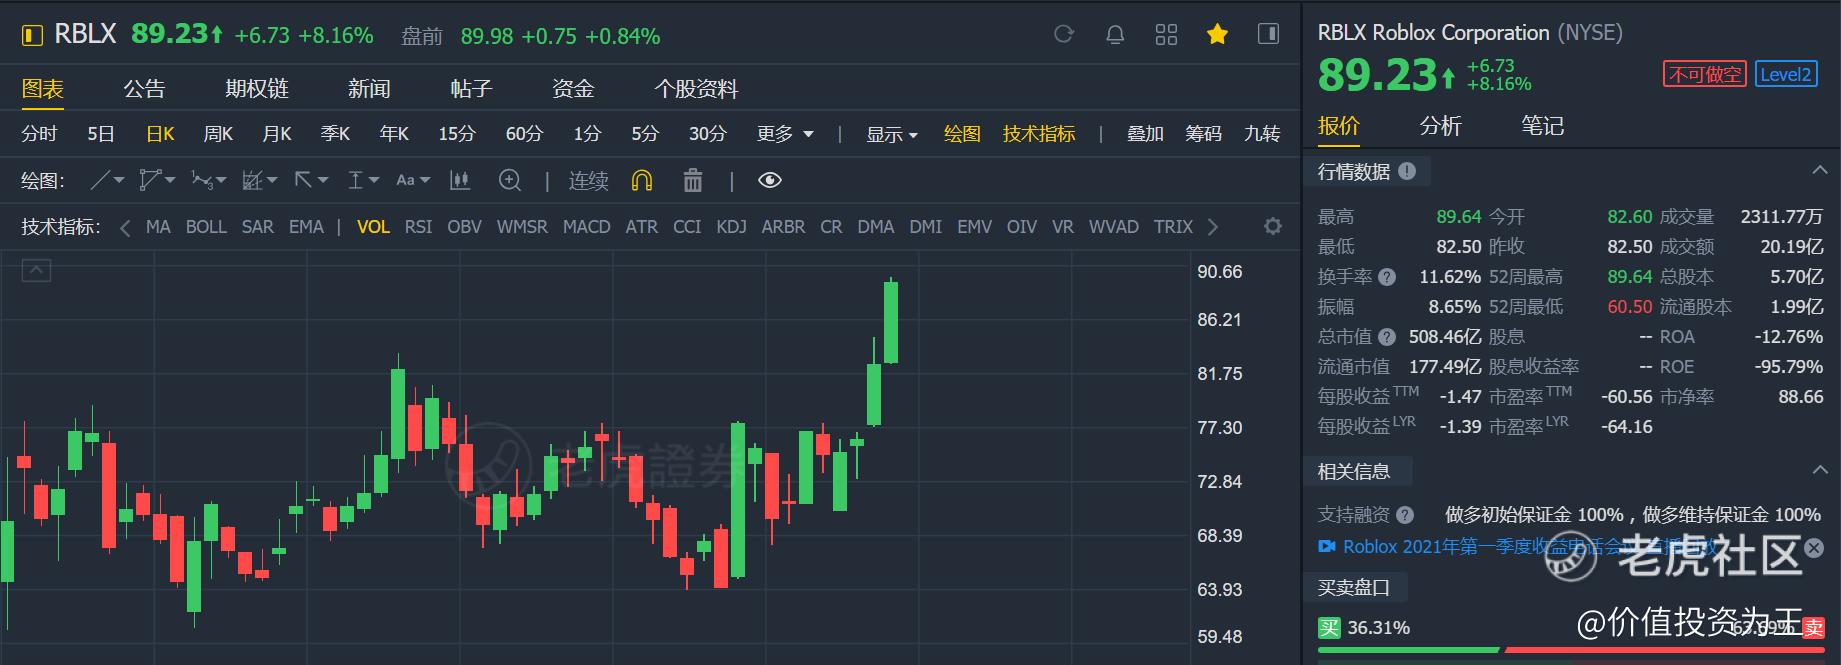Viewport: 1841px width, 665px height.
Task: Click help icon next to 支持融资
Action: point(1405,515)
